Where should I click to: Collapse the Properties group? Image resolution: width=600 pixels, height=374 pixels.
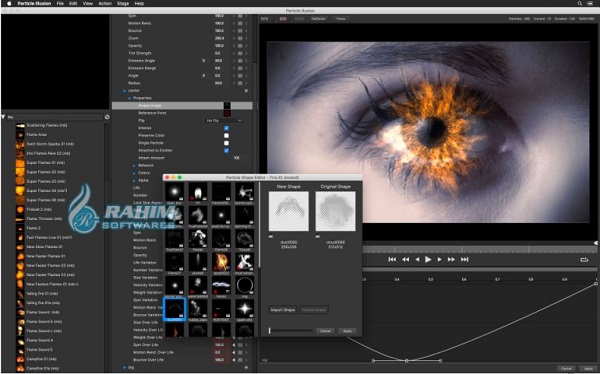129,98
